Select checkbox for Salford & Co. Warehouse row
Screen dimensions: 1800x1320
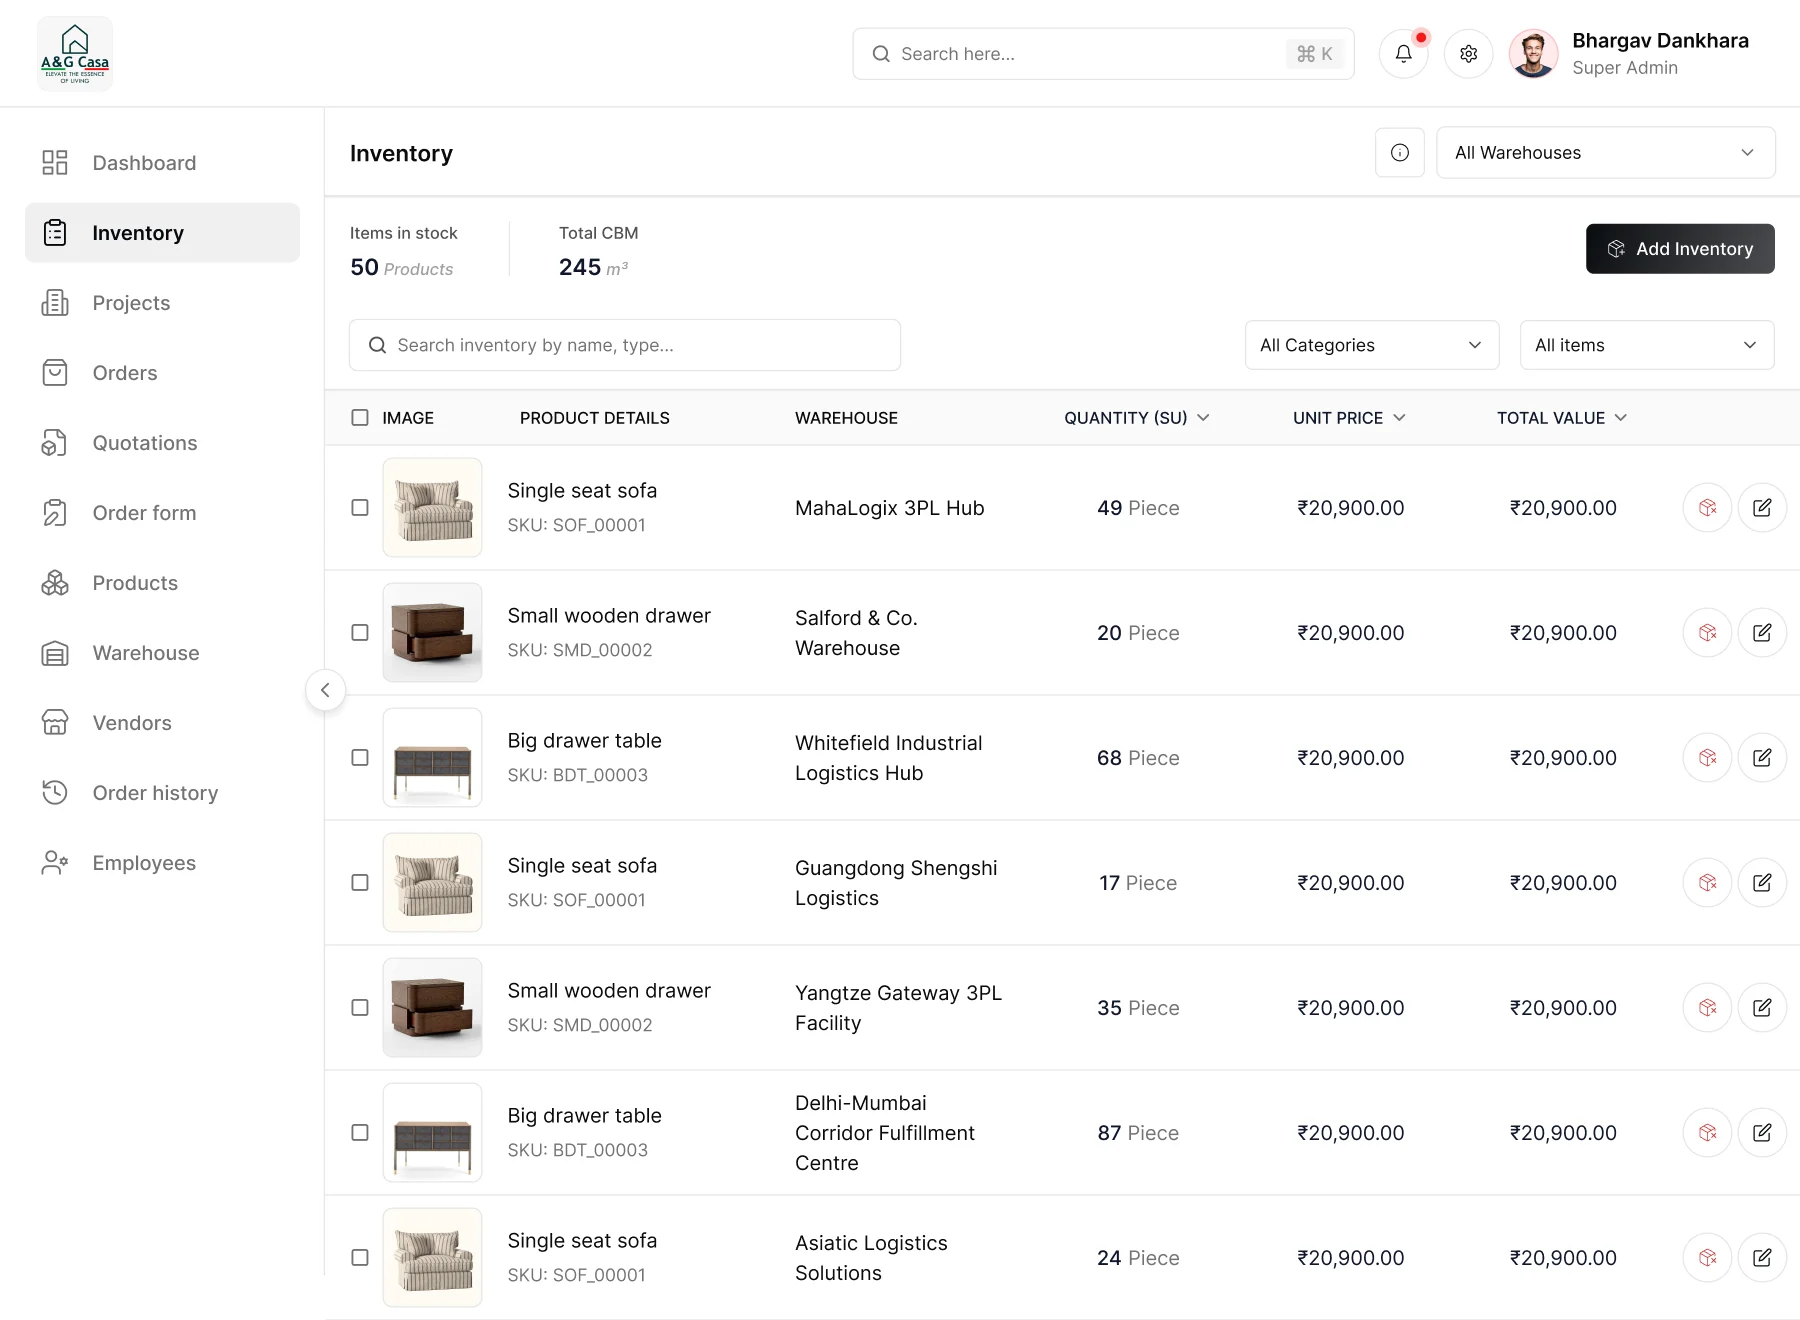360,633
